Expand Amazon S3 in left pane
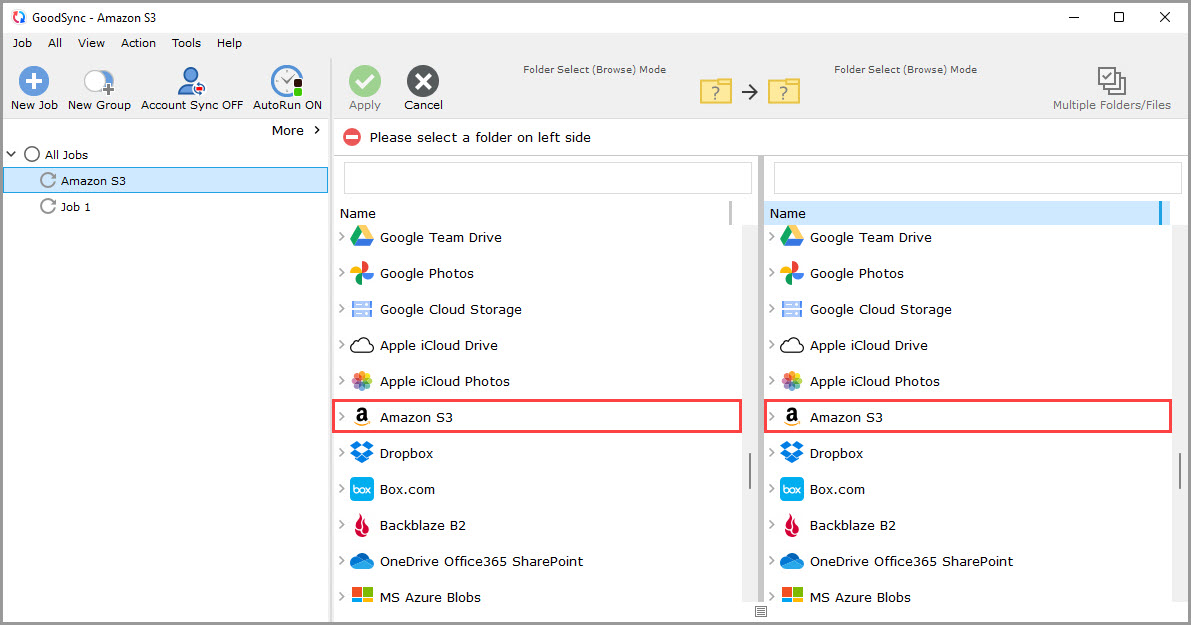The height and width of the screenshot is (625, 1191). pyautogui.click(x=342, y=417)
